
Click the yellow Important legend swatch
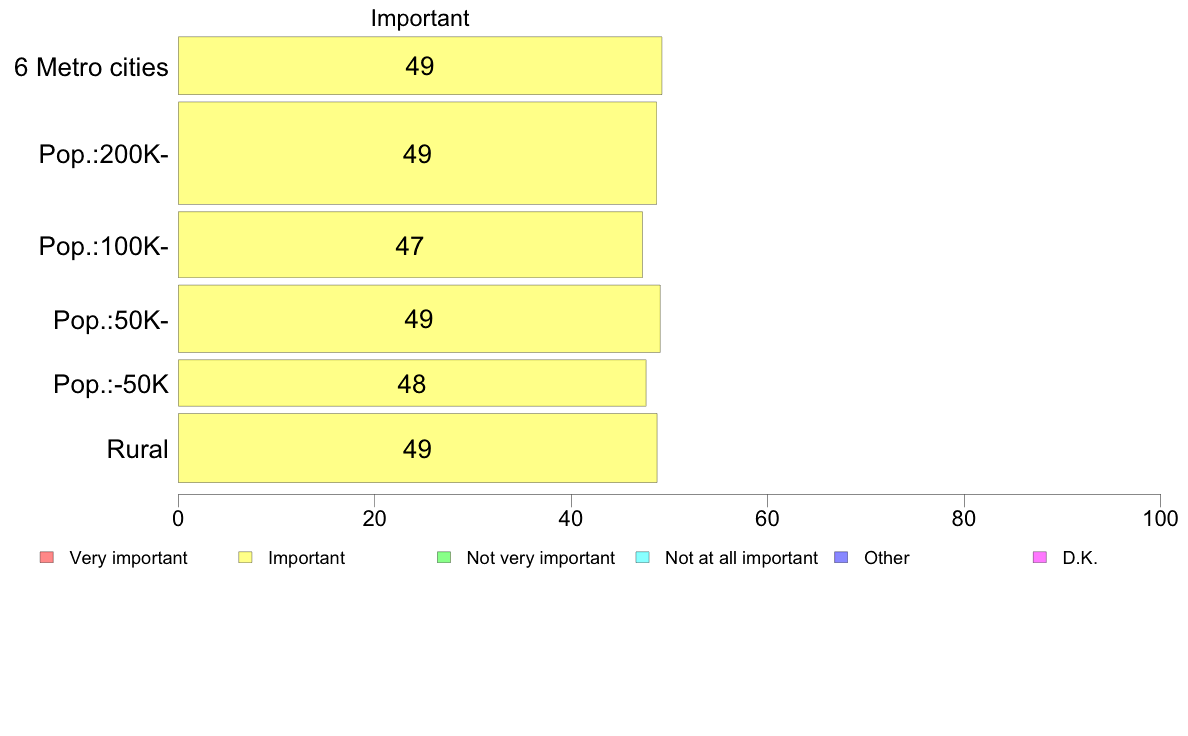[245, 557]
